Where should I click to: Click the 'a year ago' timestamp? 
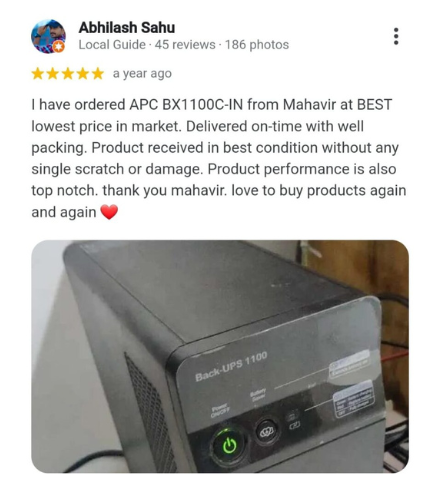[142, 74]
